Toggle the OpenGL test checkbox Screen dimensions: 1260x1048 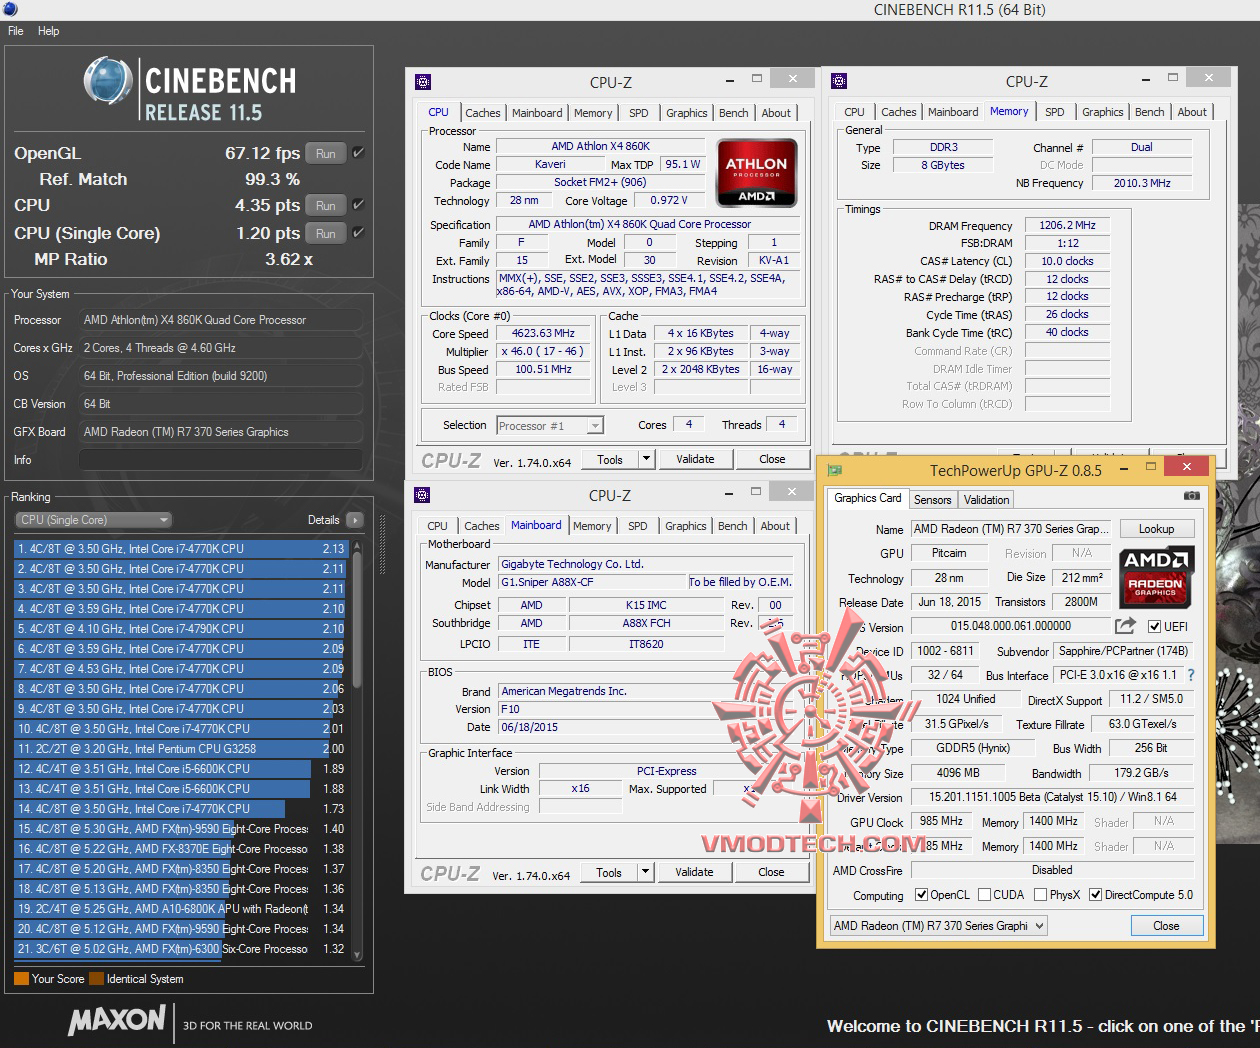(x=358, y=153)
